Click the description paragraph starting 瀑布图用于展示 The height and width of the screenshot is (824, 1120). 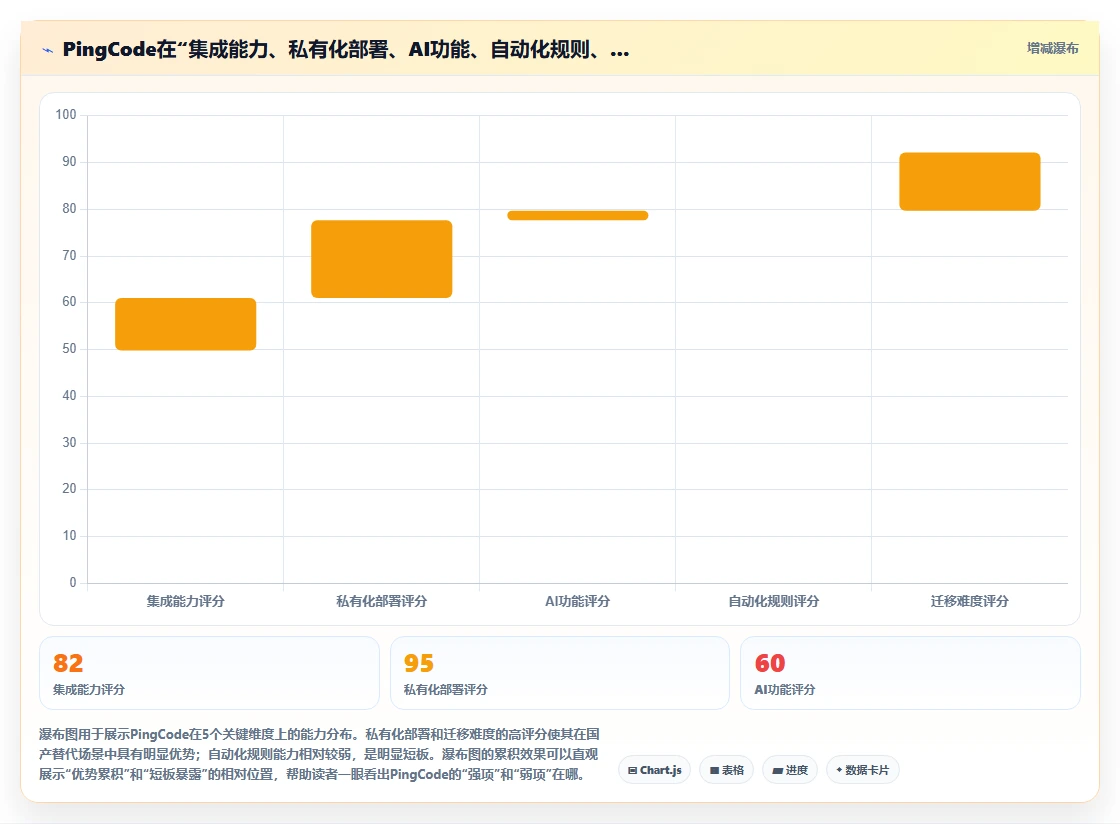click(319, 754)
